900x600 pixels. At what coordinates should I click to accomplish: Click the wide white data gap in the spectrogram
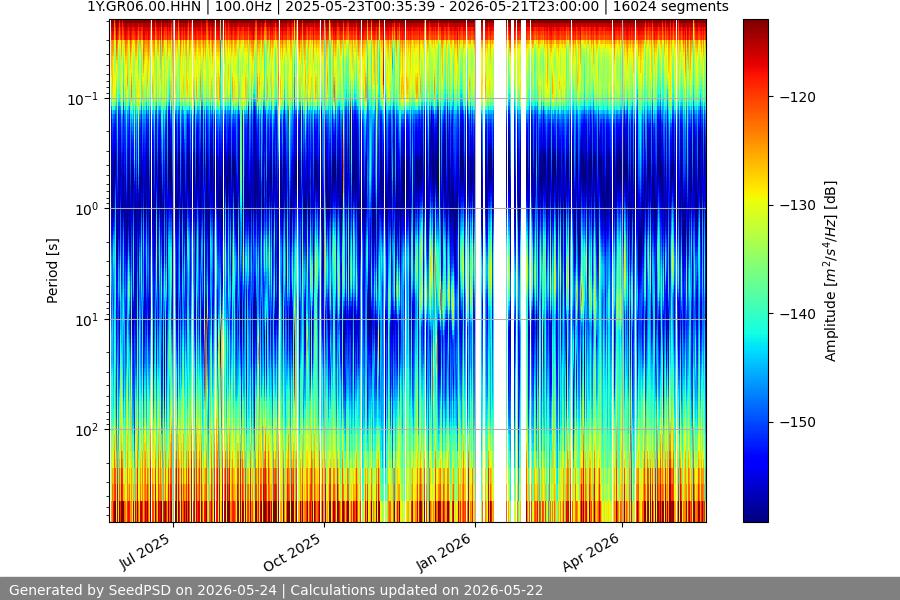point(501,271)
